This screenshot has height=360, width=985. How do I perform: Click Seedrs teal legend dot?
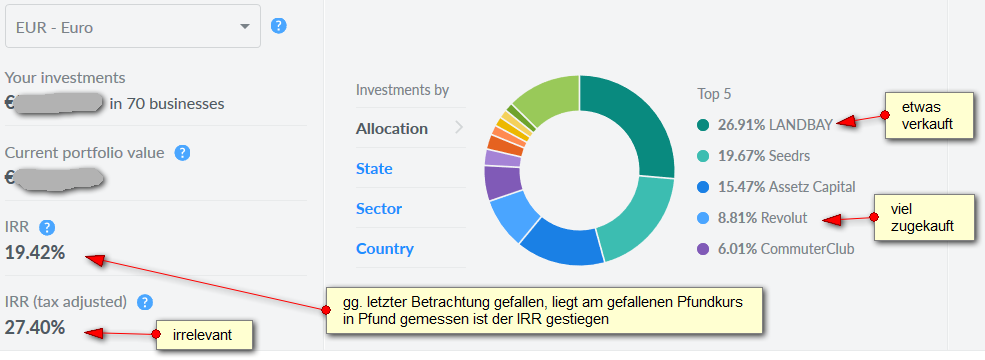click(703, 156)
